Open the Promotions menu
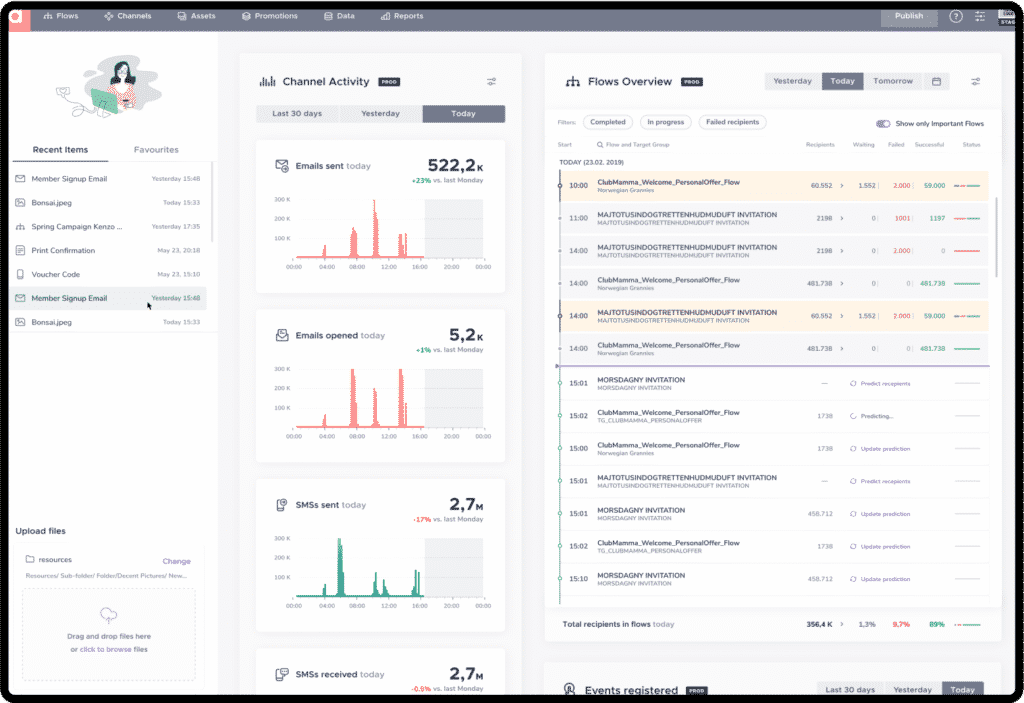Image resolution: width=1024 pixels, height=703 pixels. pos(270,16)
